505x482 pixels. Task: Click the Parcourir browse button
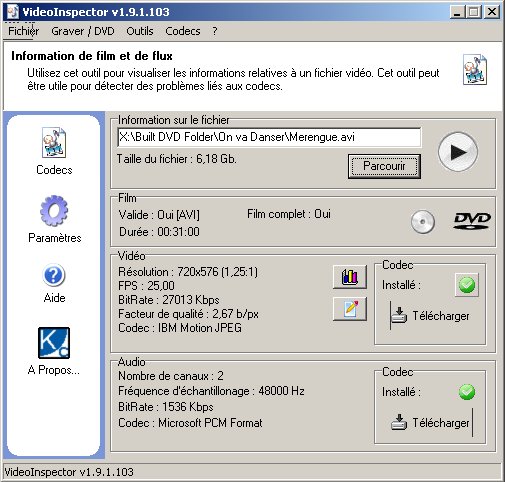pyautogui.click(x=384, y=166)
